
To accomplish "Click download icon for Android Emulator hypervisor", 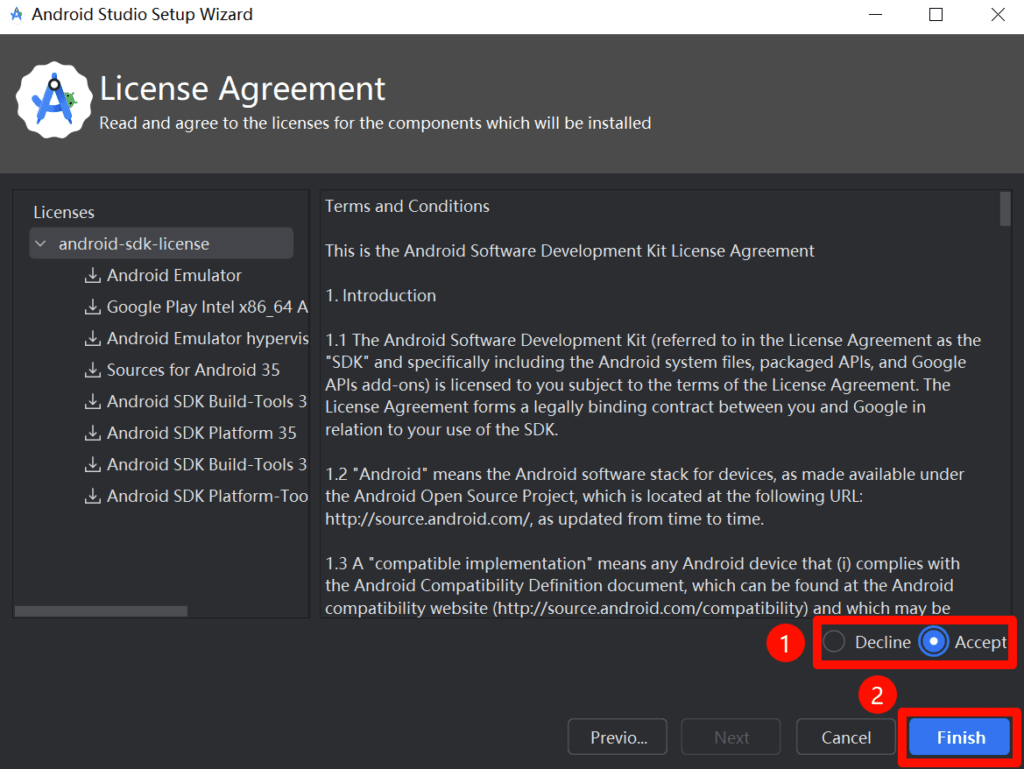I will tap(93, 339).
